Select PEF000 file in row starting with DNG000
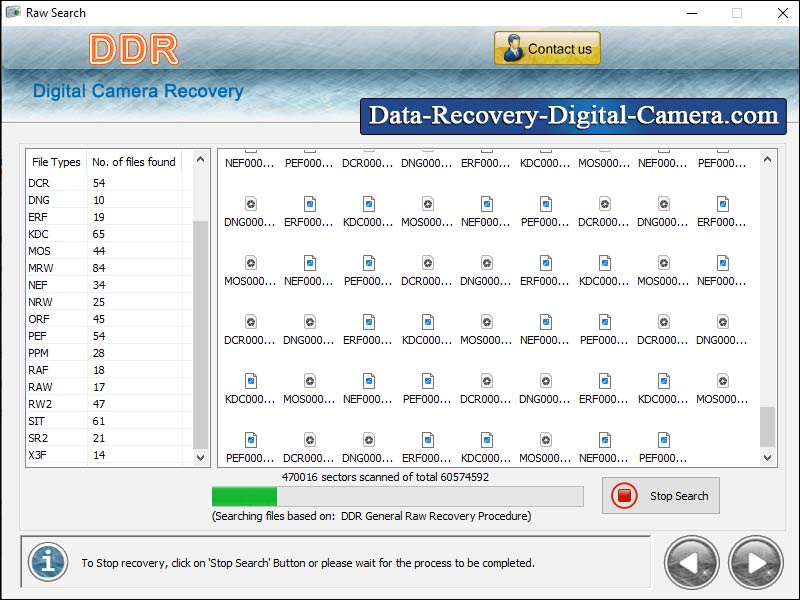 coord(545,212)
